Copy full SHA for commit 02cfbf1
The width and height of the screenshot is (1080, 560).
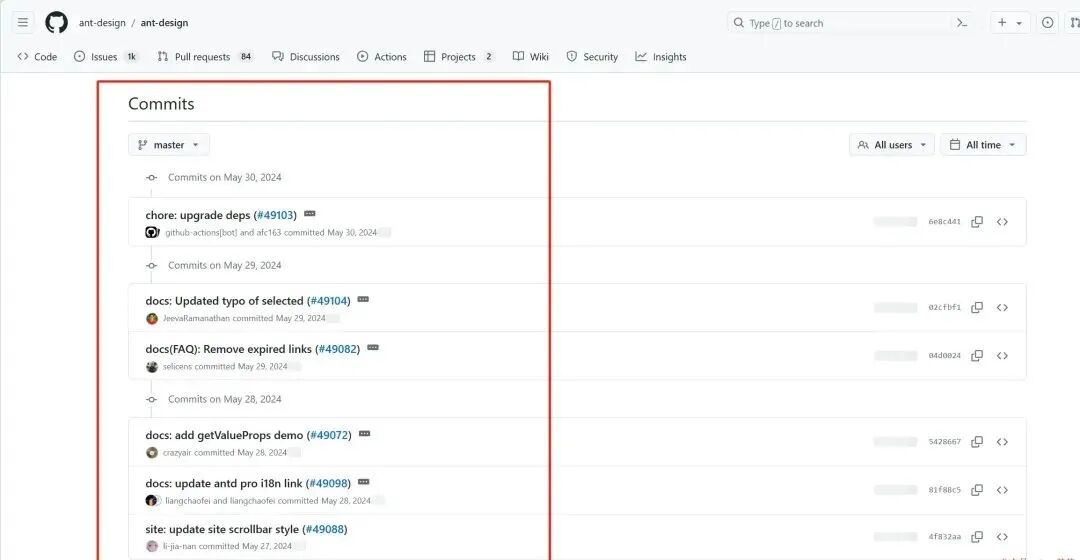(x=977, y=307)
